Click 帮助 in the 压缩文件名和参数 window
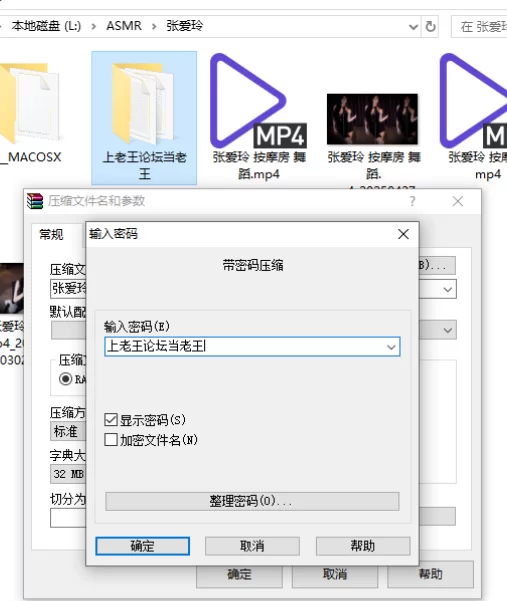 (x=430, y=576)
